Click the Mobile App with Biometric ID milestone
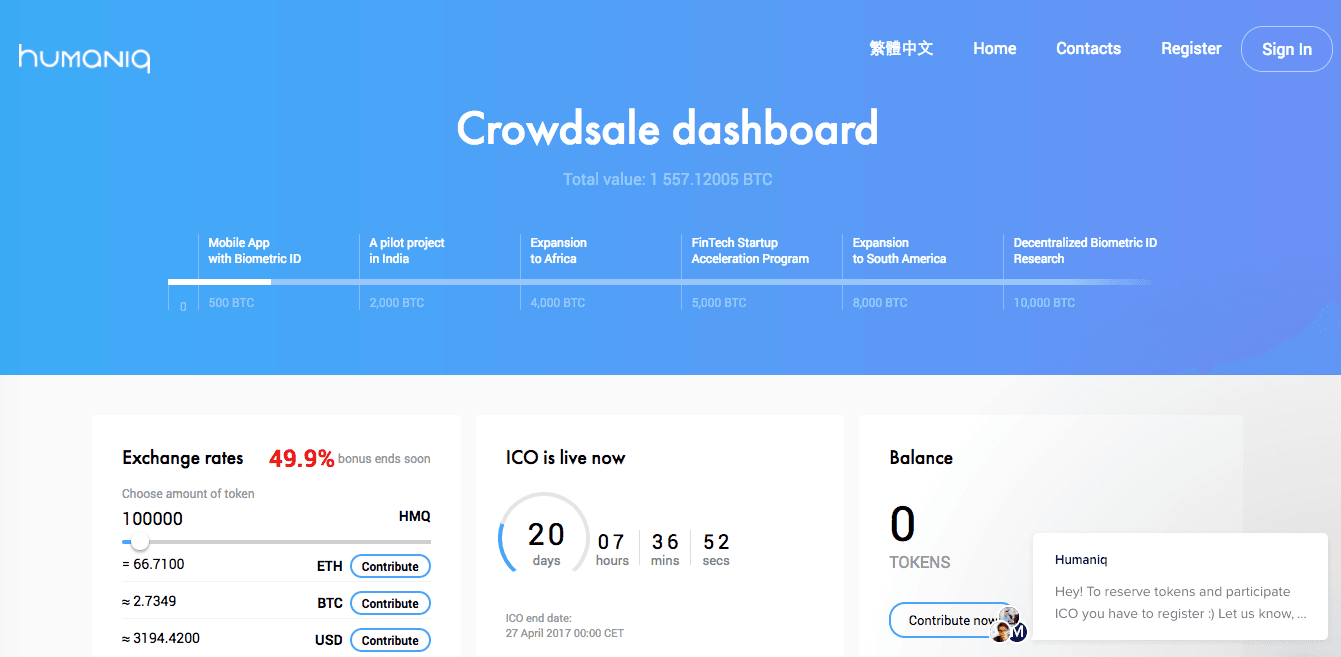 coord(254,251)
